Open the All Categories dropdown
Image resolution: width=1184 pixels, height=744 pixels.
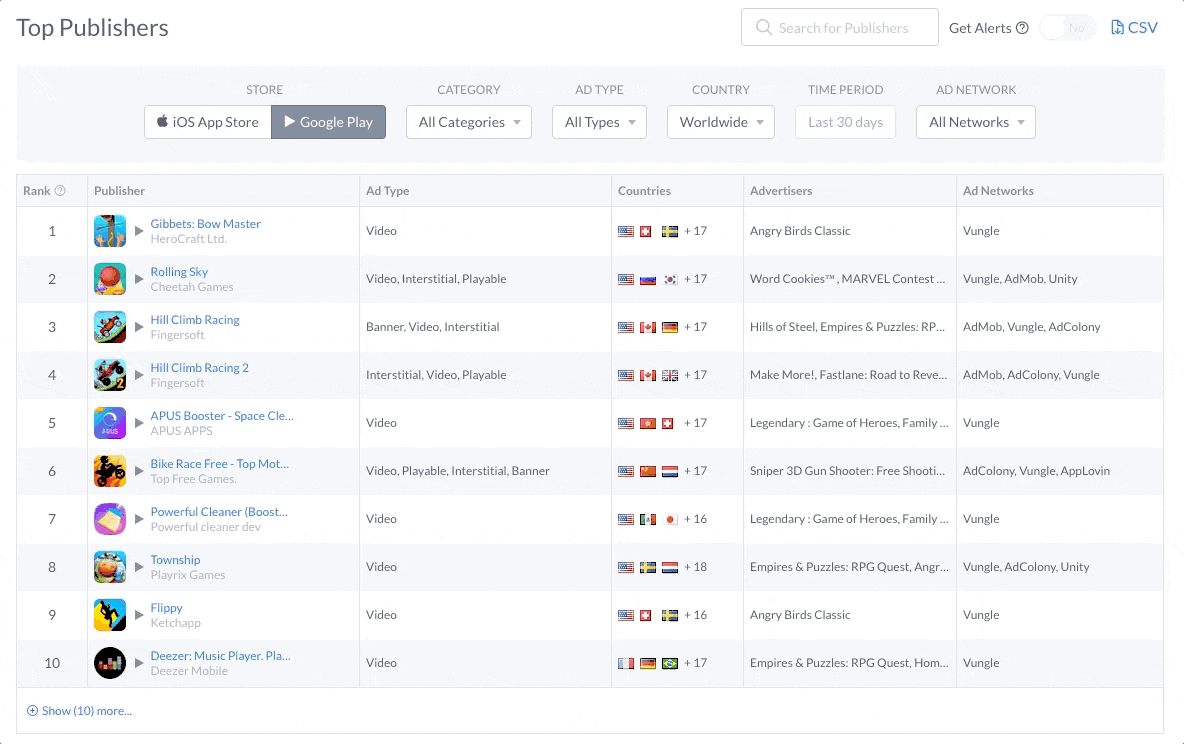[x=469, y=122]
